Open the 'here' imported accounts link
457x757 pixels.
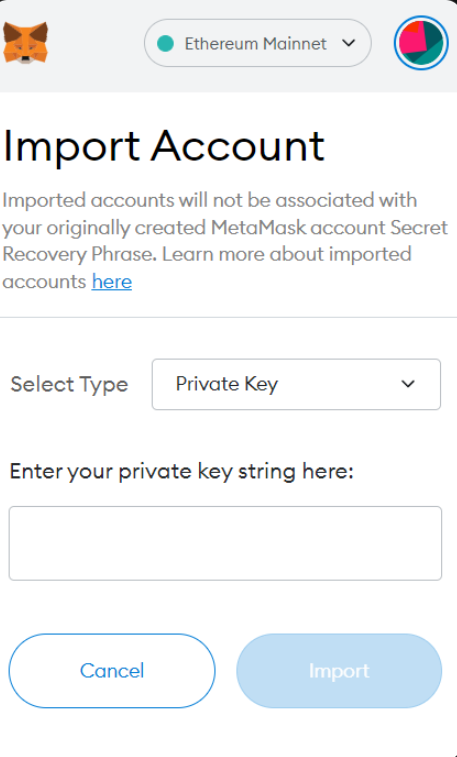[x=112, y=281]
